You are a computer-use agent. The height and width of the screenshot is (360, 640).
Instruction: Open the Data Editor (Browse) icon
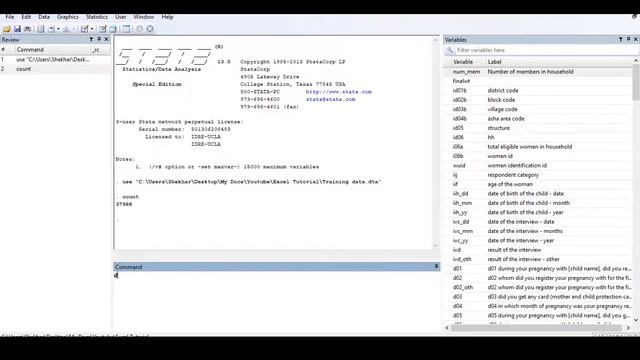coord(113,29)
